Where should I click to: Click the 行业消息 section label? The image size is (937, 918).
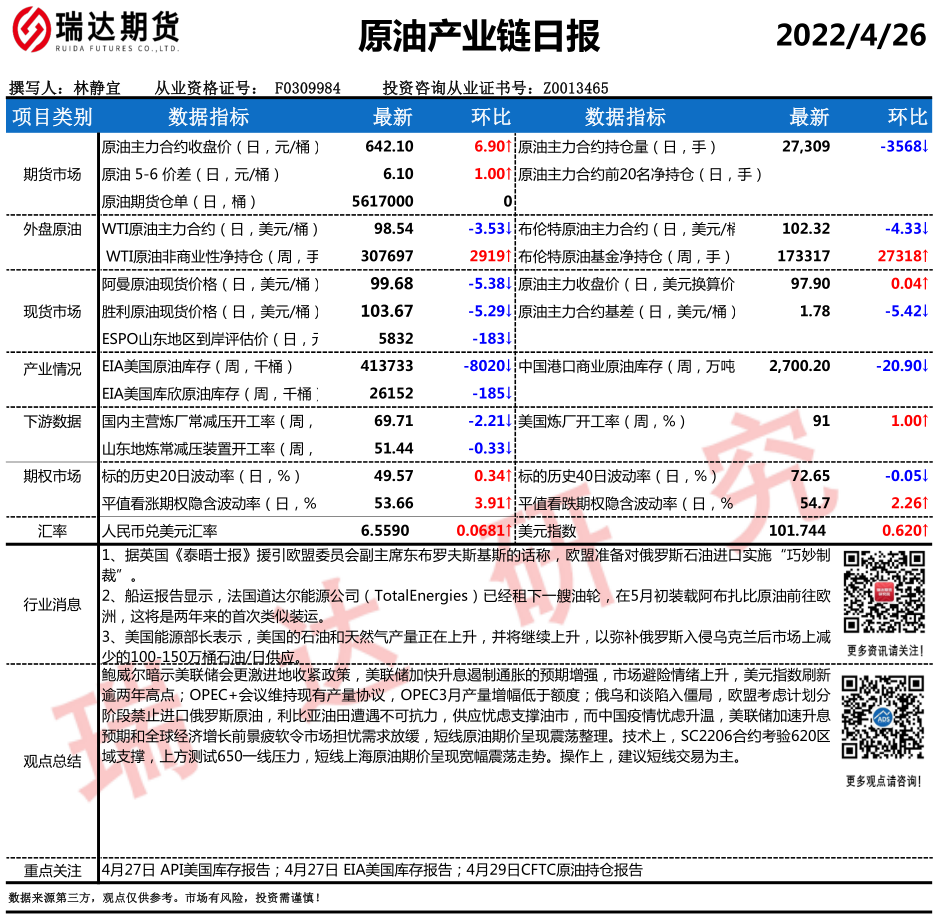point(52,603)
